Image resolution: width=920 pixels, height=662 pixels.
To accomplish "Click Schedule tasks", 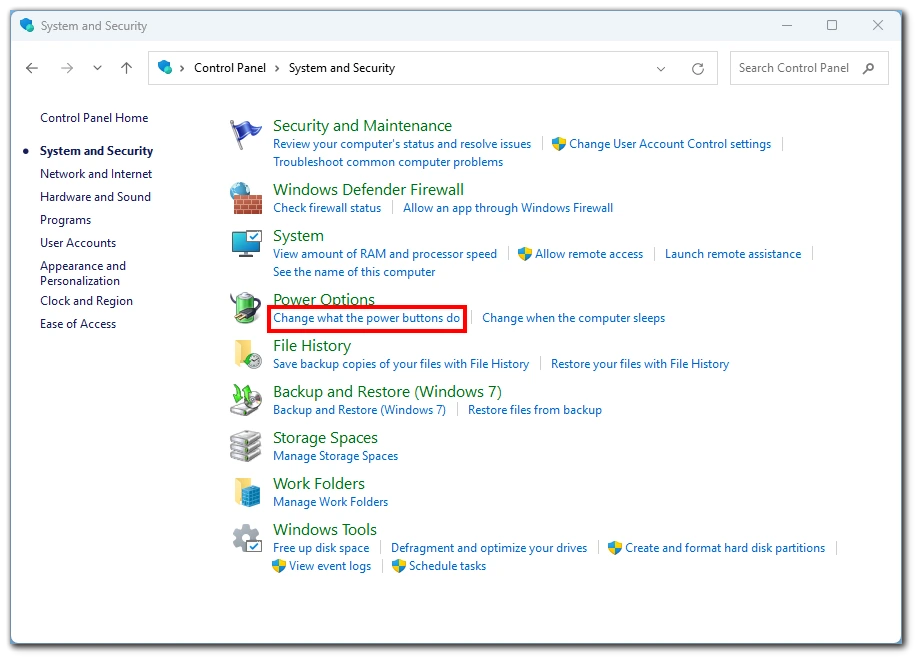I will coord(447,566).
